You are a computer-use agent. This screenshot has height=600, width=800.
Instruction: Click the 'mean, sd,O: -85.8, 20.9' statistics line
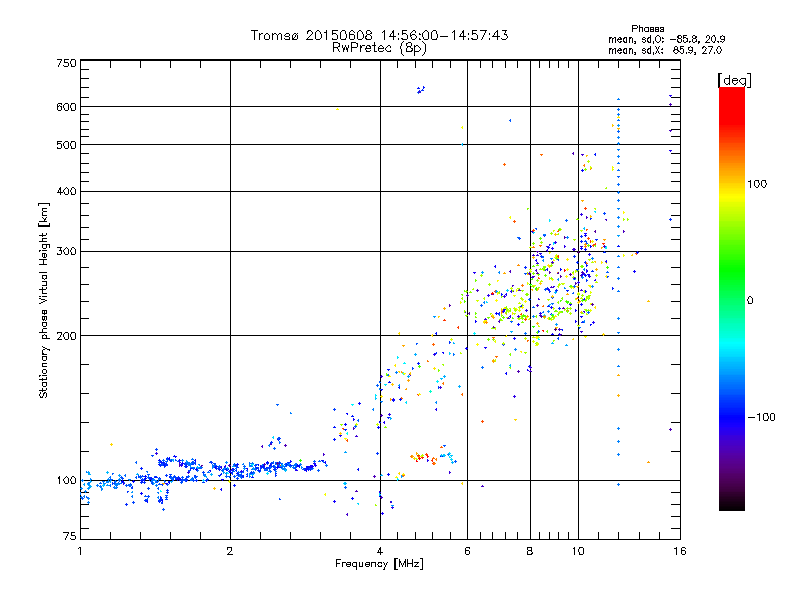pyautogui.click(x=666, y=39)
